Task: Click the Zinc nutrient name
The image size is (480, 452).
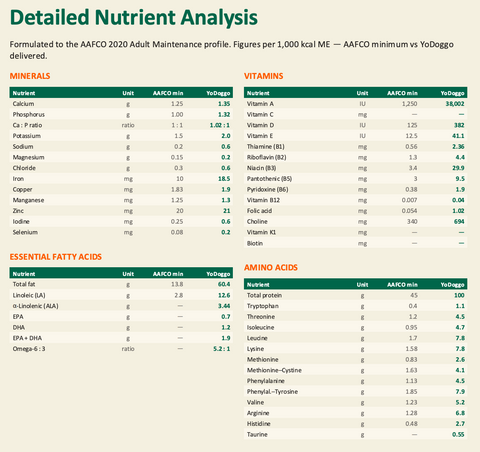Action: click(18, 211)
